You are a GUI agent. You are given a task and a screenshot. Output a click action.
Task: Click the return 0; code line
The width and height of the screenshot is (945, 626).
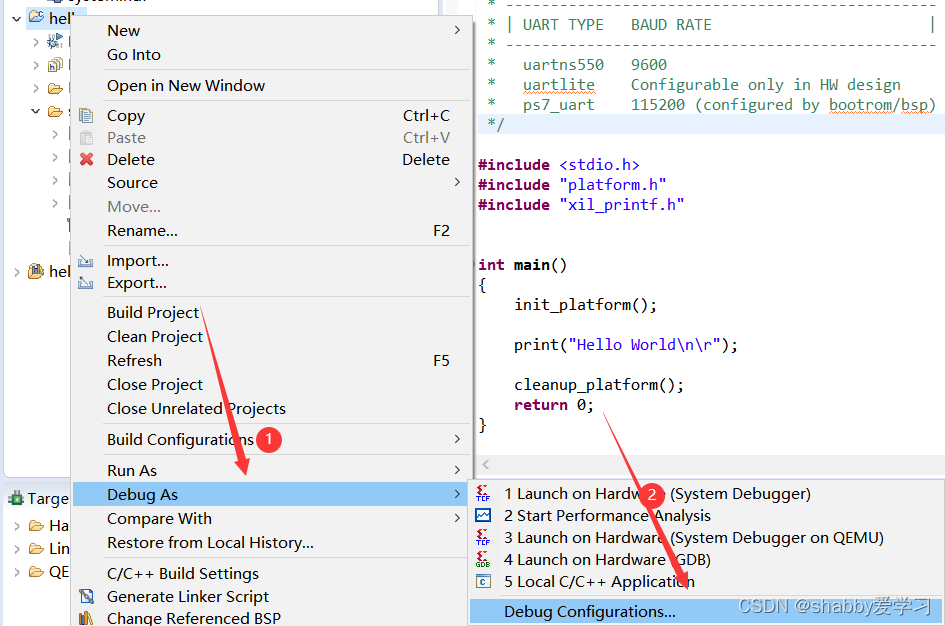click(x=554, y=405)
